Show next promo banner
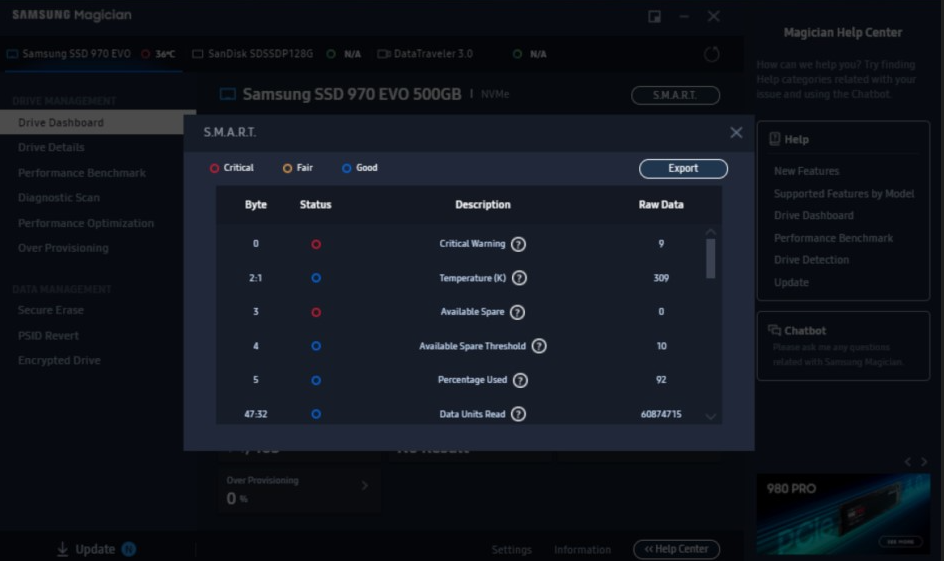Screen dimensions: 944x561 [x=924, y=462]
